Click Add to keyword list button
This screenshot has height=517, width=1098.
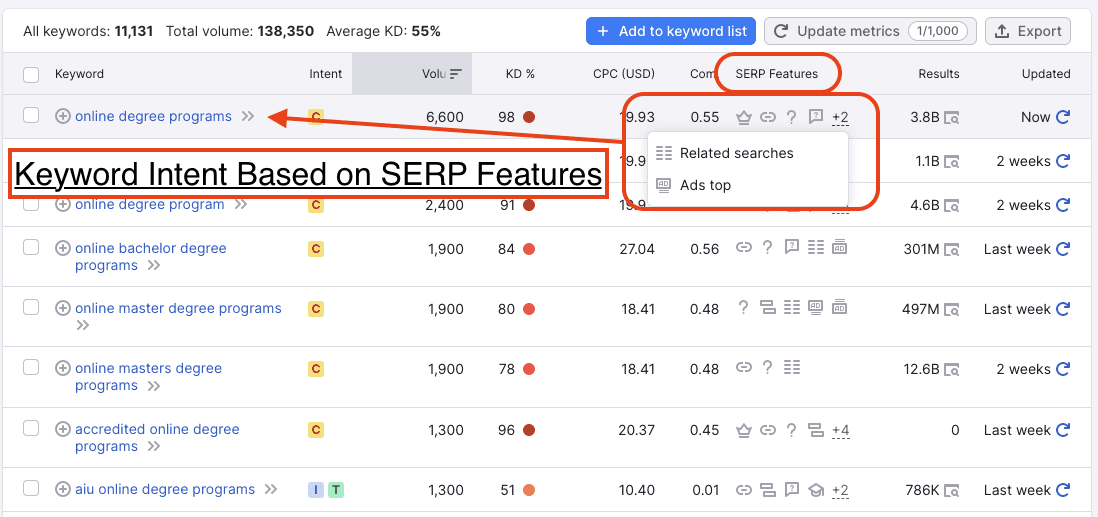click(671, 31)
